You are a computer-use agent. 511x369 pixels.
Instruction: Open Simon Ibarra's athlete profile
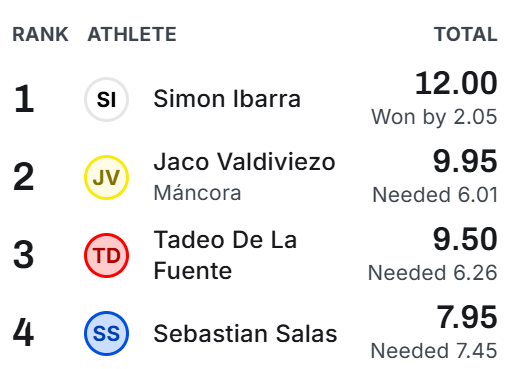(x=227, y=99)
